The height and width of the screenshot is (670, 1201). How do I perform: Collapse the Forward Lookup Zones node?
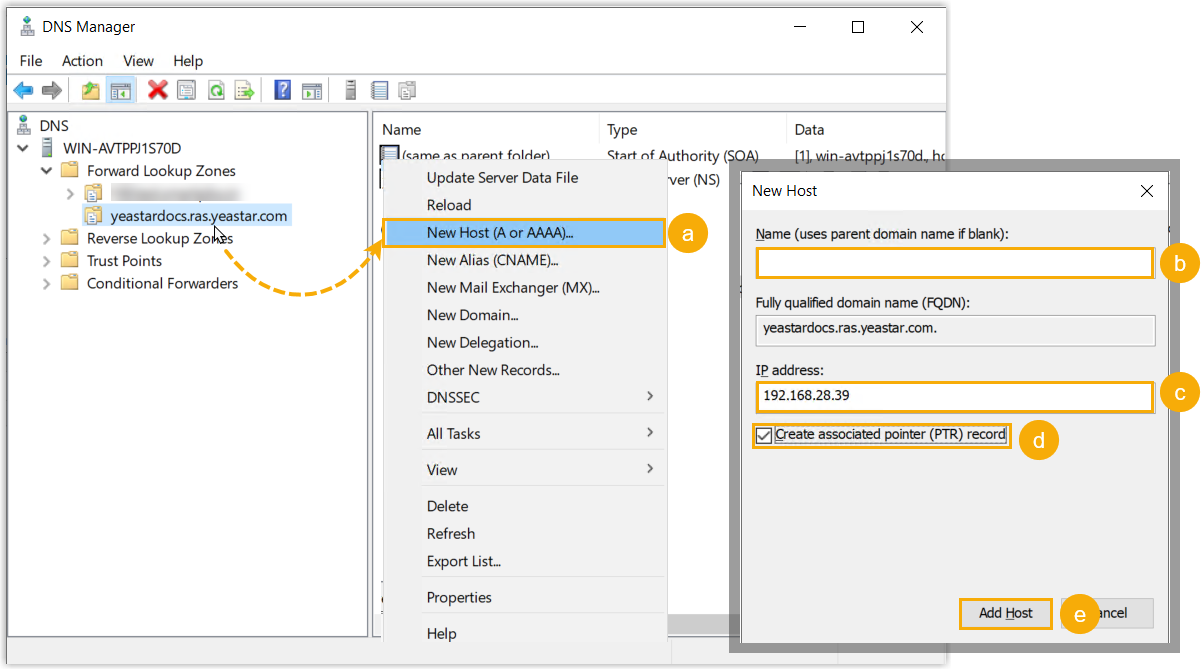click(46, 171)
